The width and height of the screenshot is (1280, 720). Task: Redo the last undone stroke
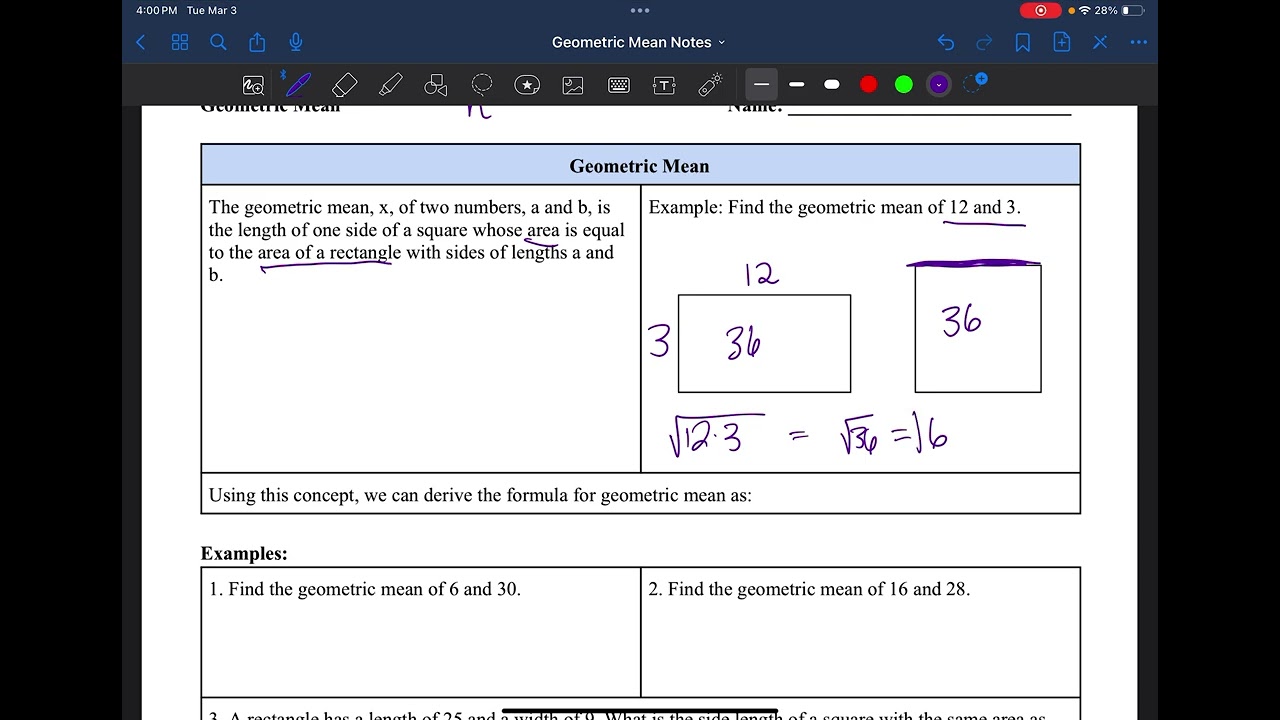pyautogui.click(x=984, y=42)
